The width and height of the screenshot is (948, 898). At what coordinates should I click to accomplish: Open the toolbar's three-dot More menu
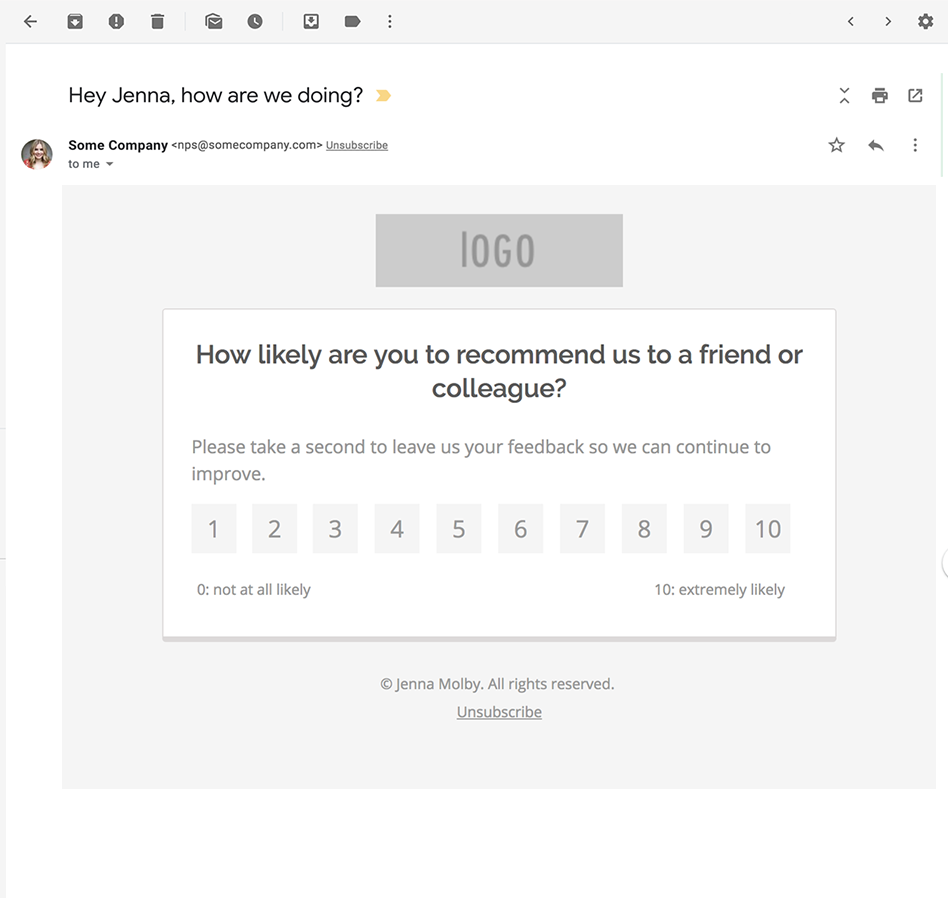[390, 21]
